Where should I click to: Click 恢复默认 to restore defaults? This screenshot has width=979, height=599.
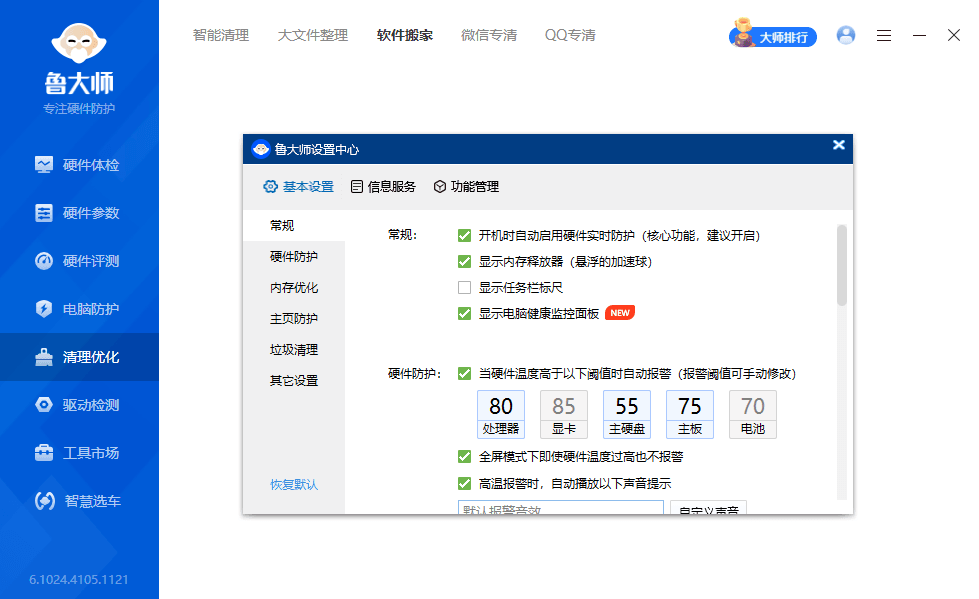(293, 484)
